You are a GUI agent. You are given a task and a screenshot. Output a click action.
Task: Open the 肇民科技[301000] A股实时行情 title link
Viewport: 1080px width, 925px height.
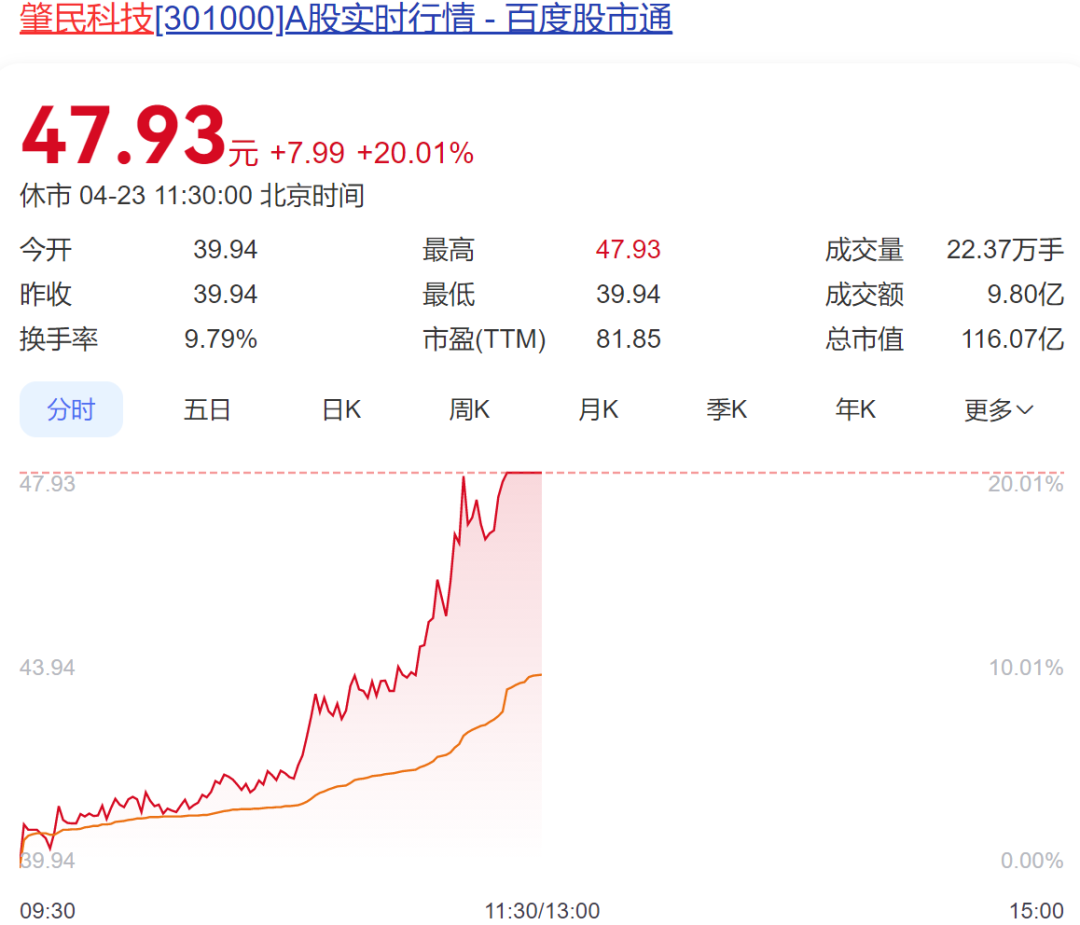click(x=346, y=18)
